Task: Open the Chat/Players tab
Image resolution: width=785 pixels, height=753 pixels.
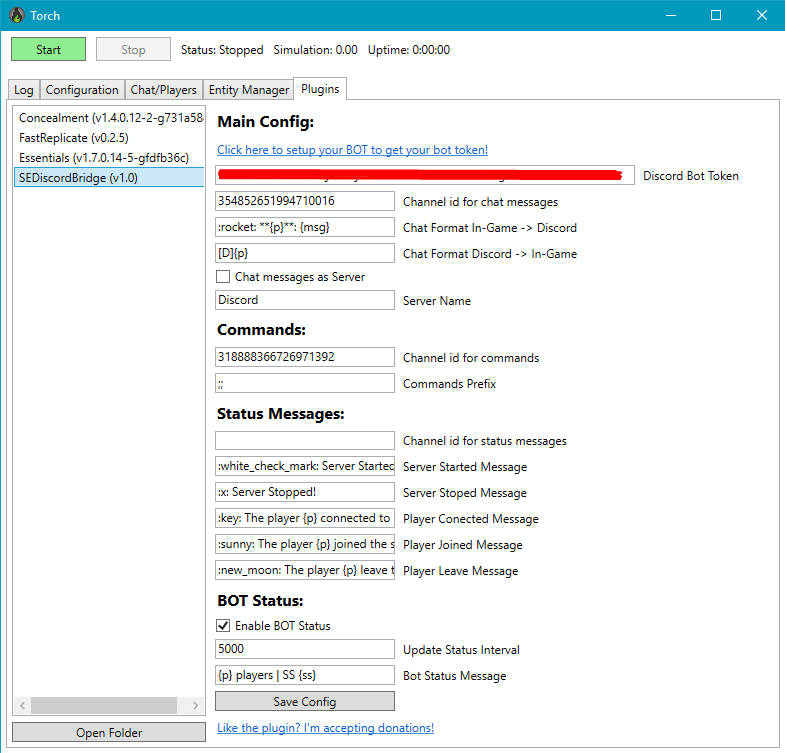Action: (164, 90)
